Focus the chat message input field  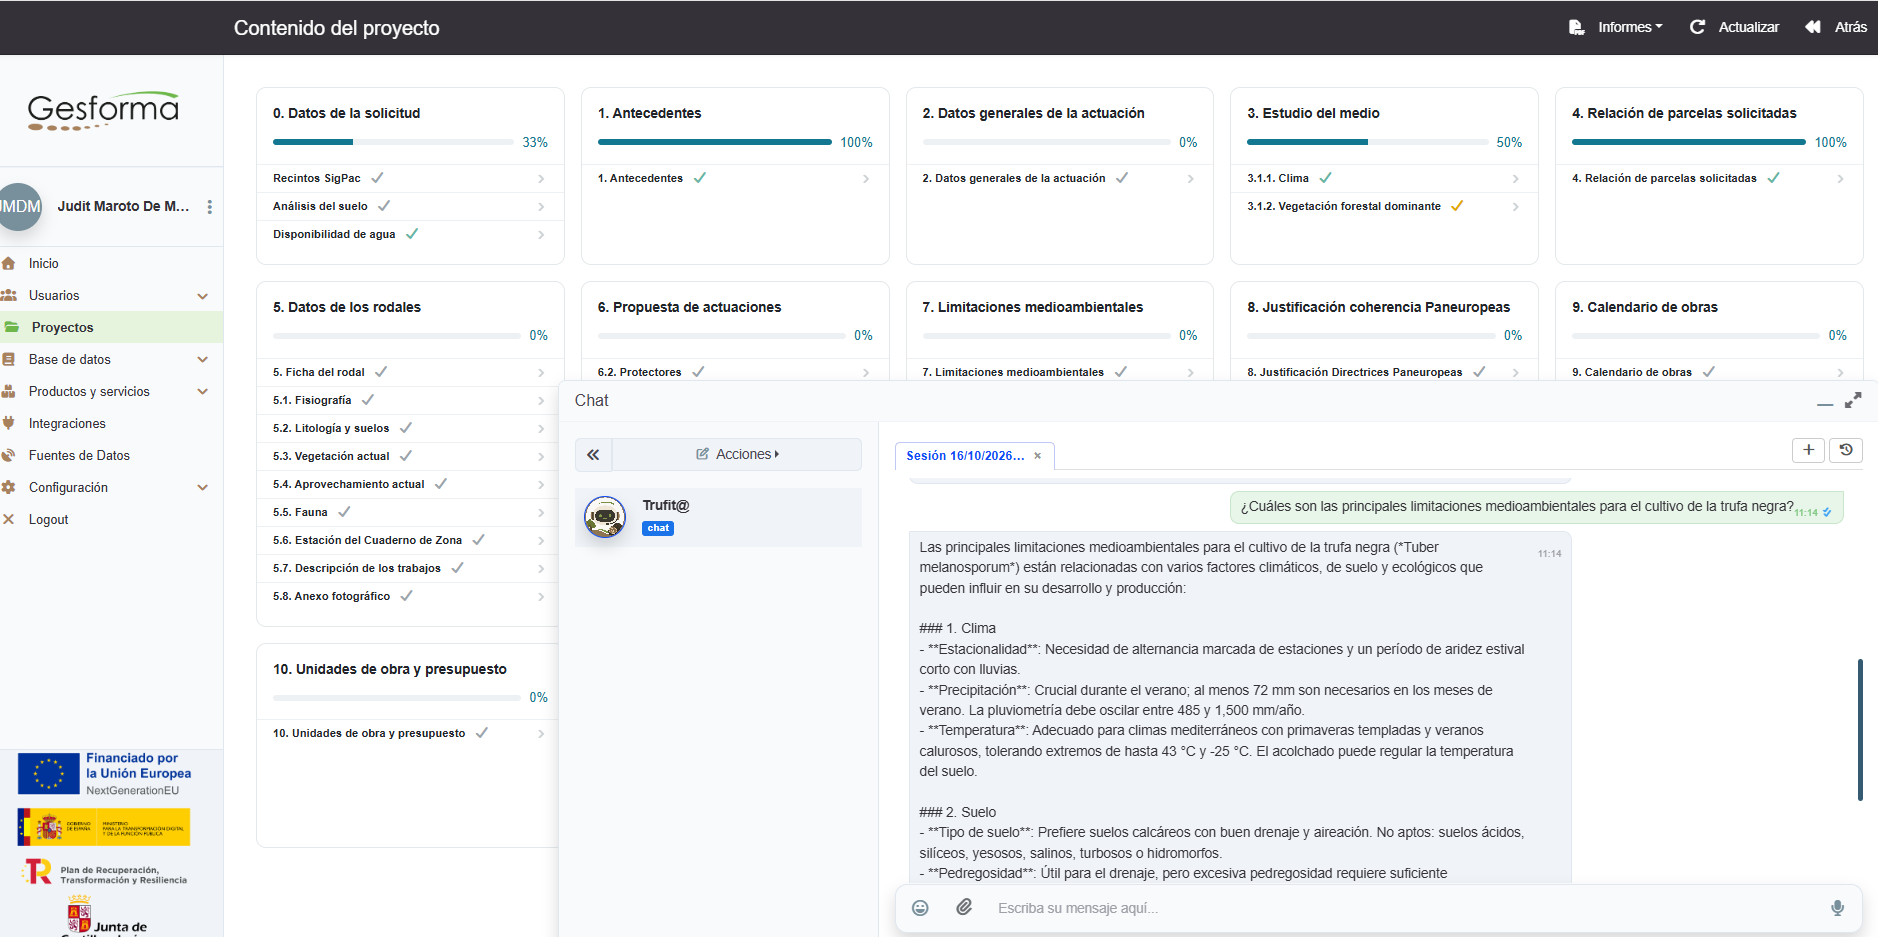pos(1405,908)
